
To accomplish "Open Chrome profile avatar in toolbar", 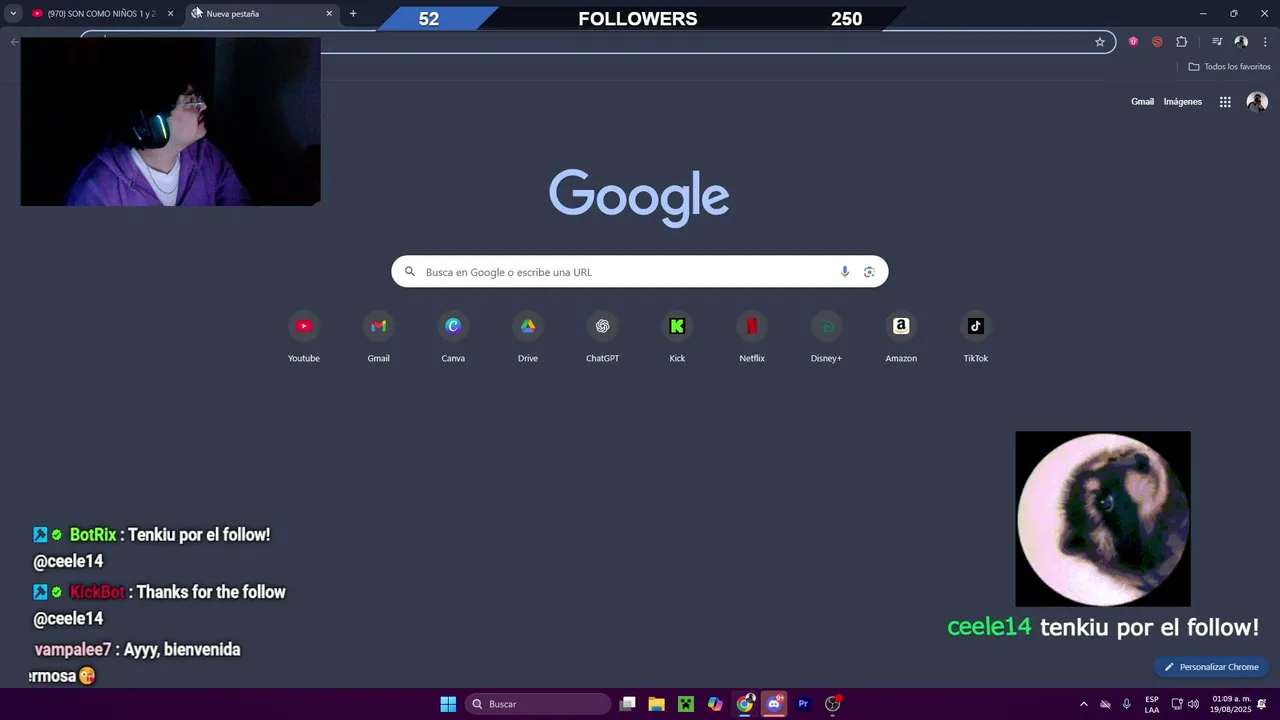I will click(x=1241, y=42).
